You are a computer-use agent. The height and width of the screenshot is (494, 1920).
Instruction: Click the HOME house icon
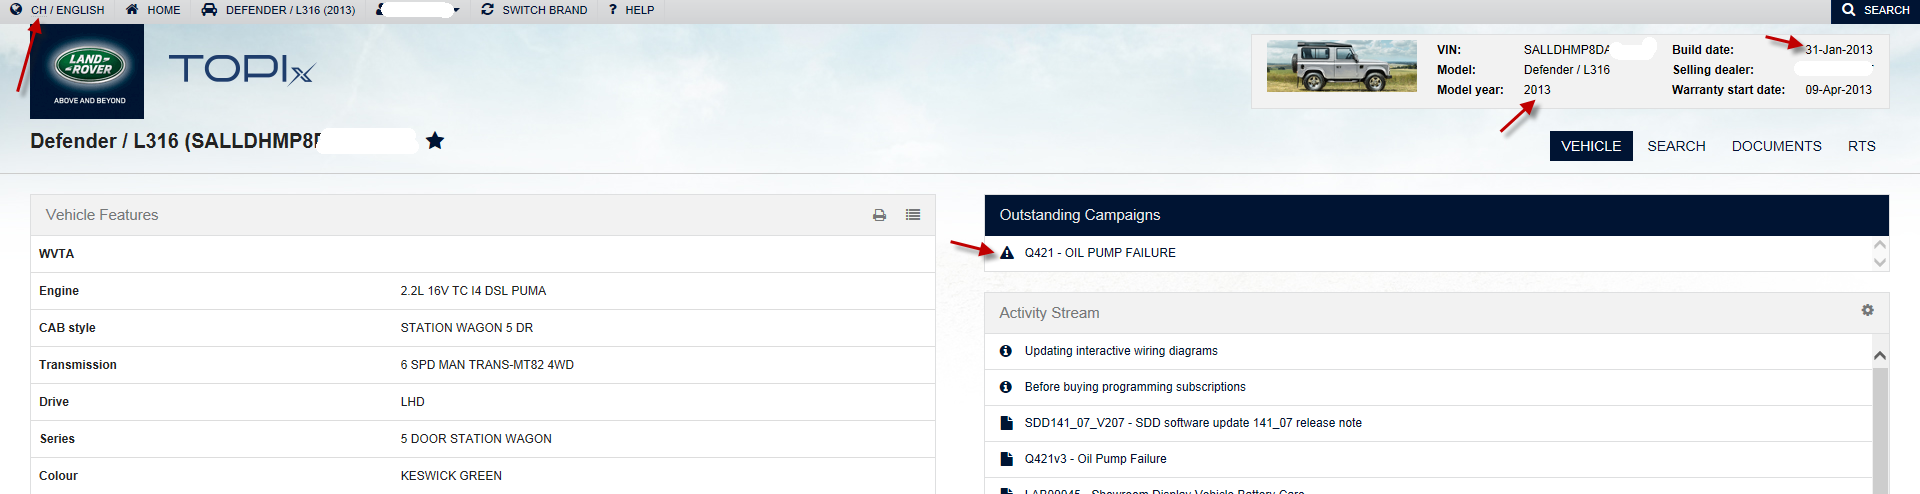pos(132,9)
